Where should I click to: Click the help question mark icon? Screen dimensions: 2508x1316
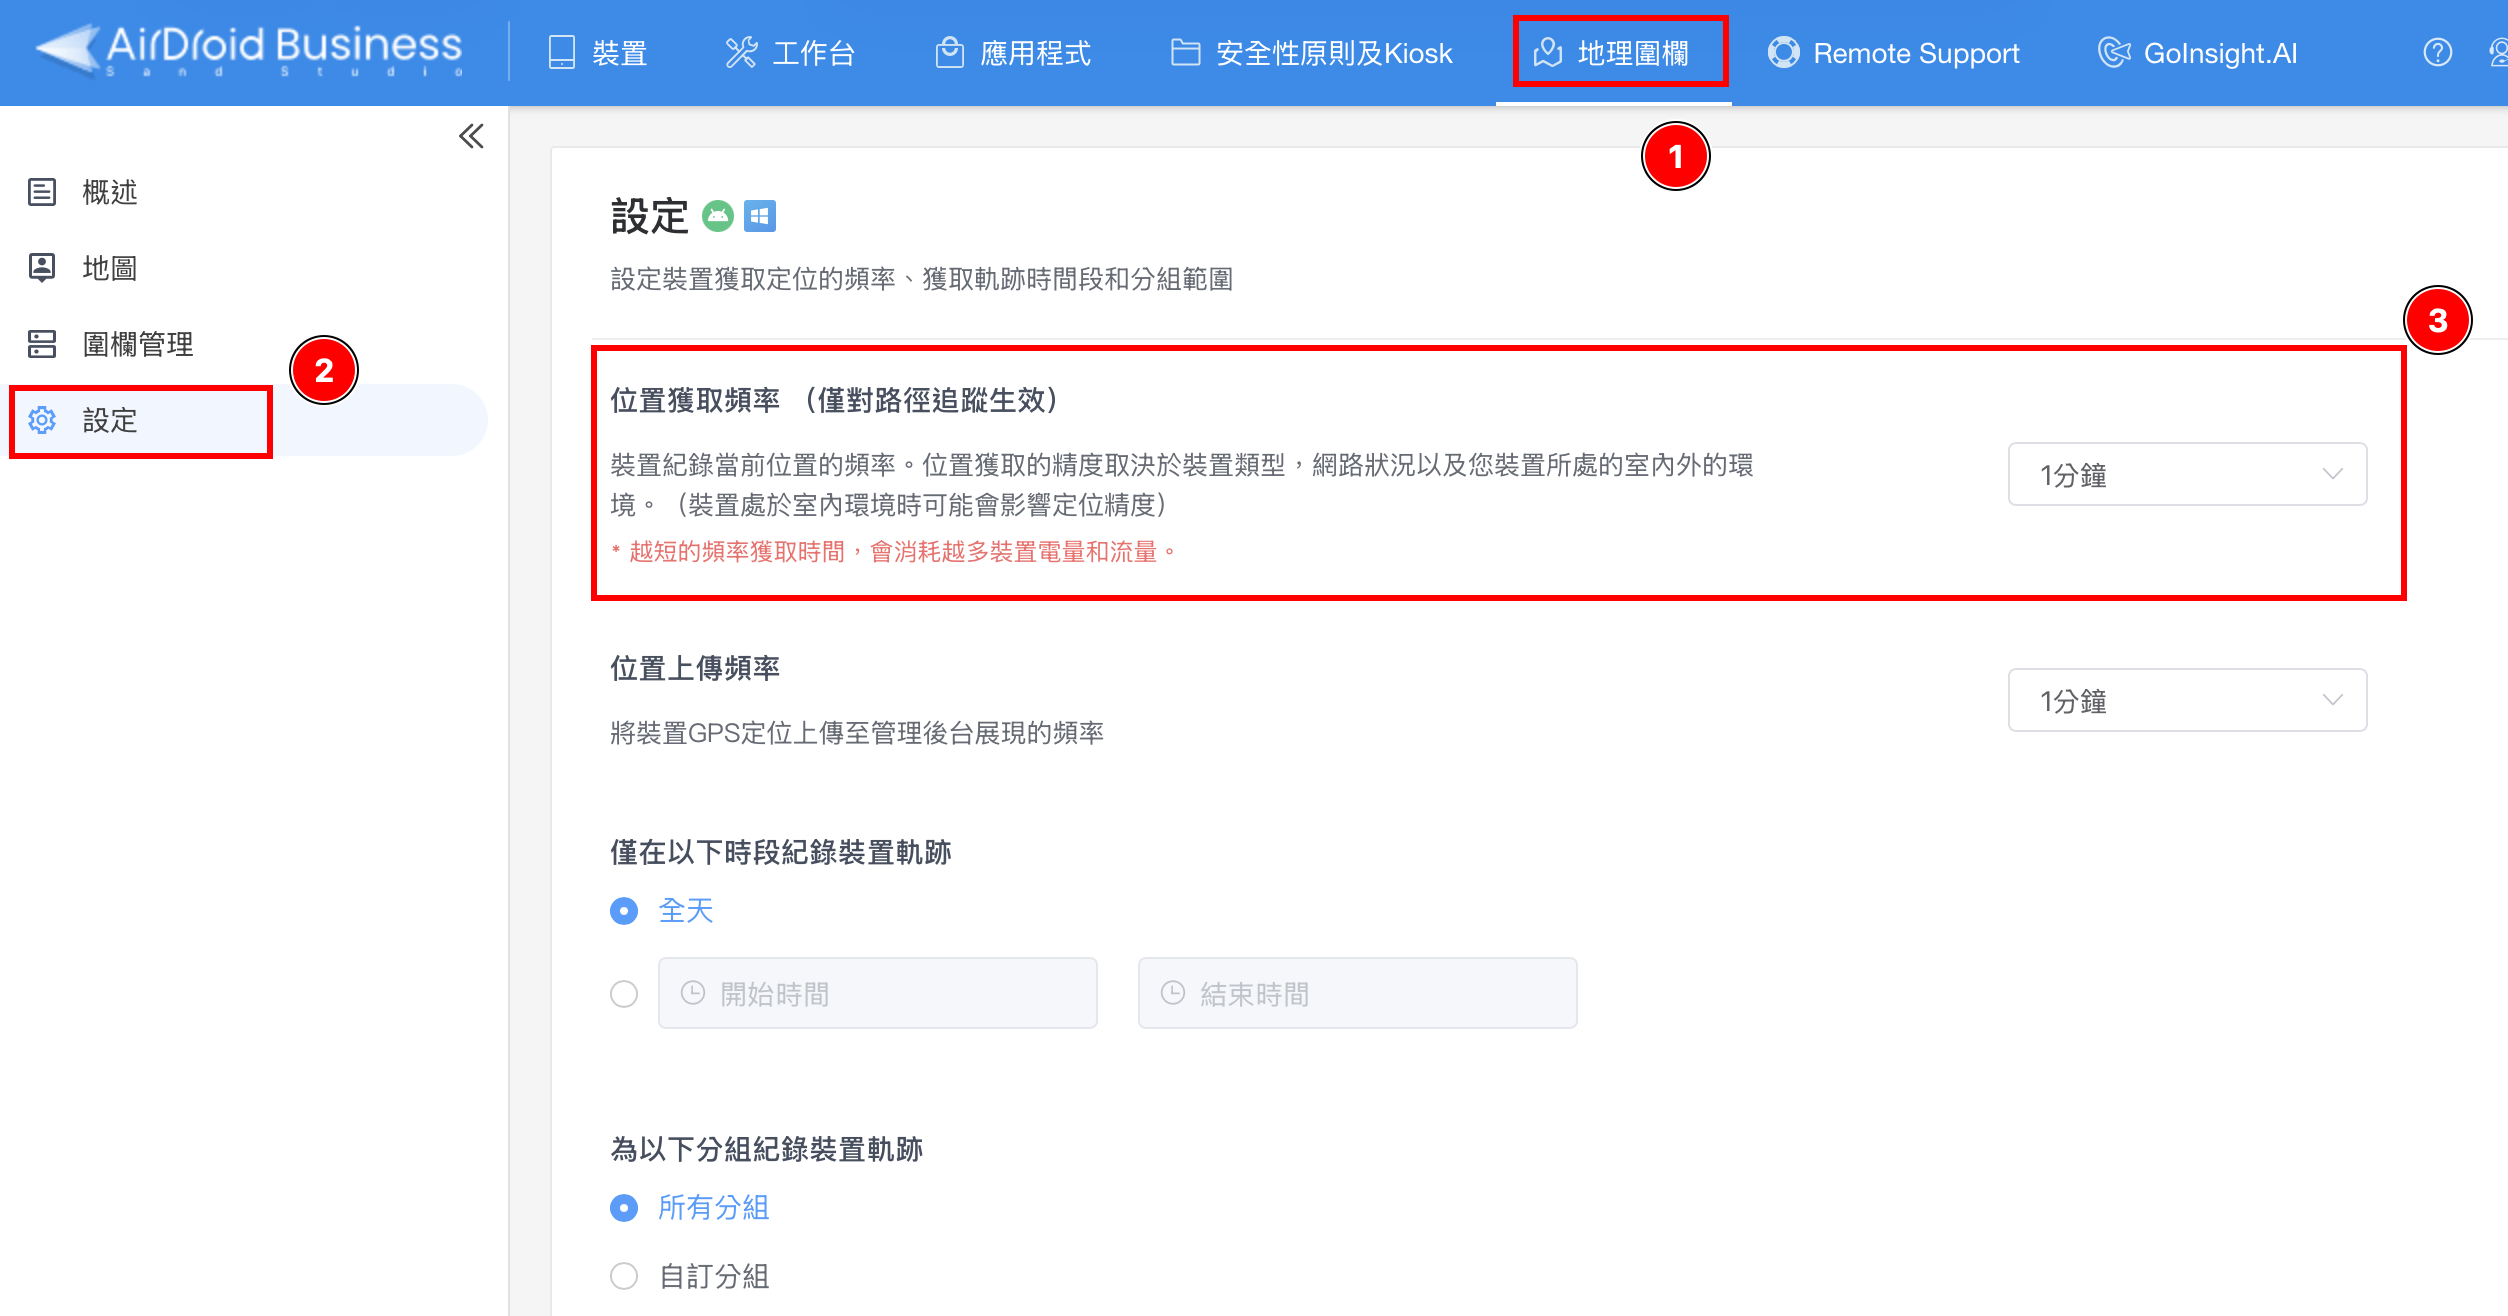pos(2437,52)
